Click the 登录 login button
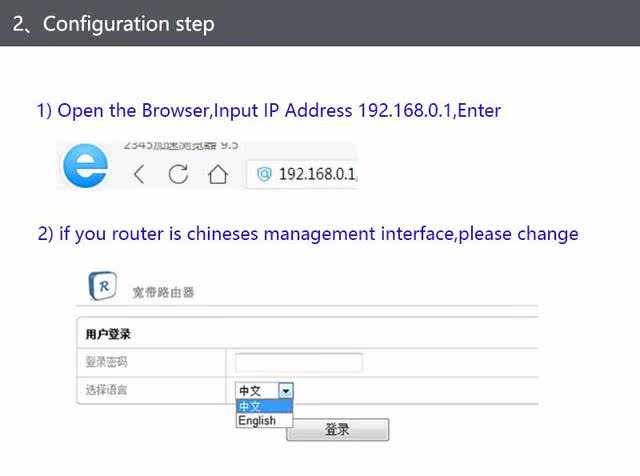 (338, 429)
